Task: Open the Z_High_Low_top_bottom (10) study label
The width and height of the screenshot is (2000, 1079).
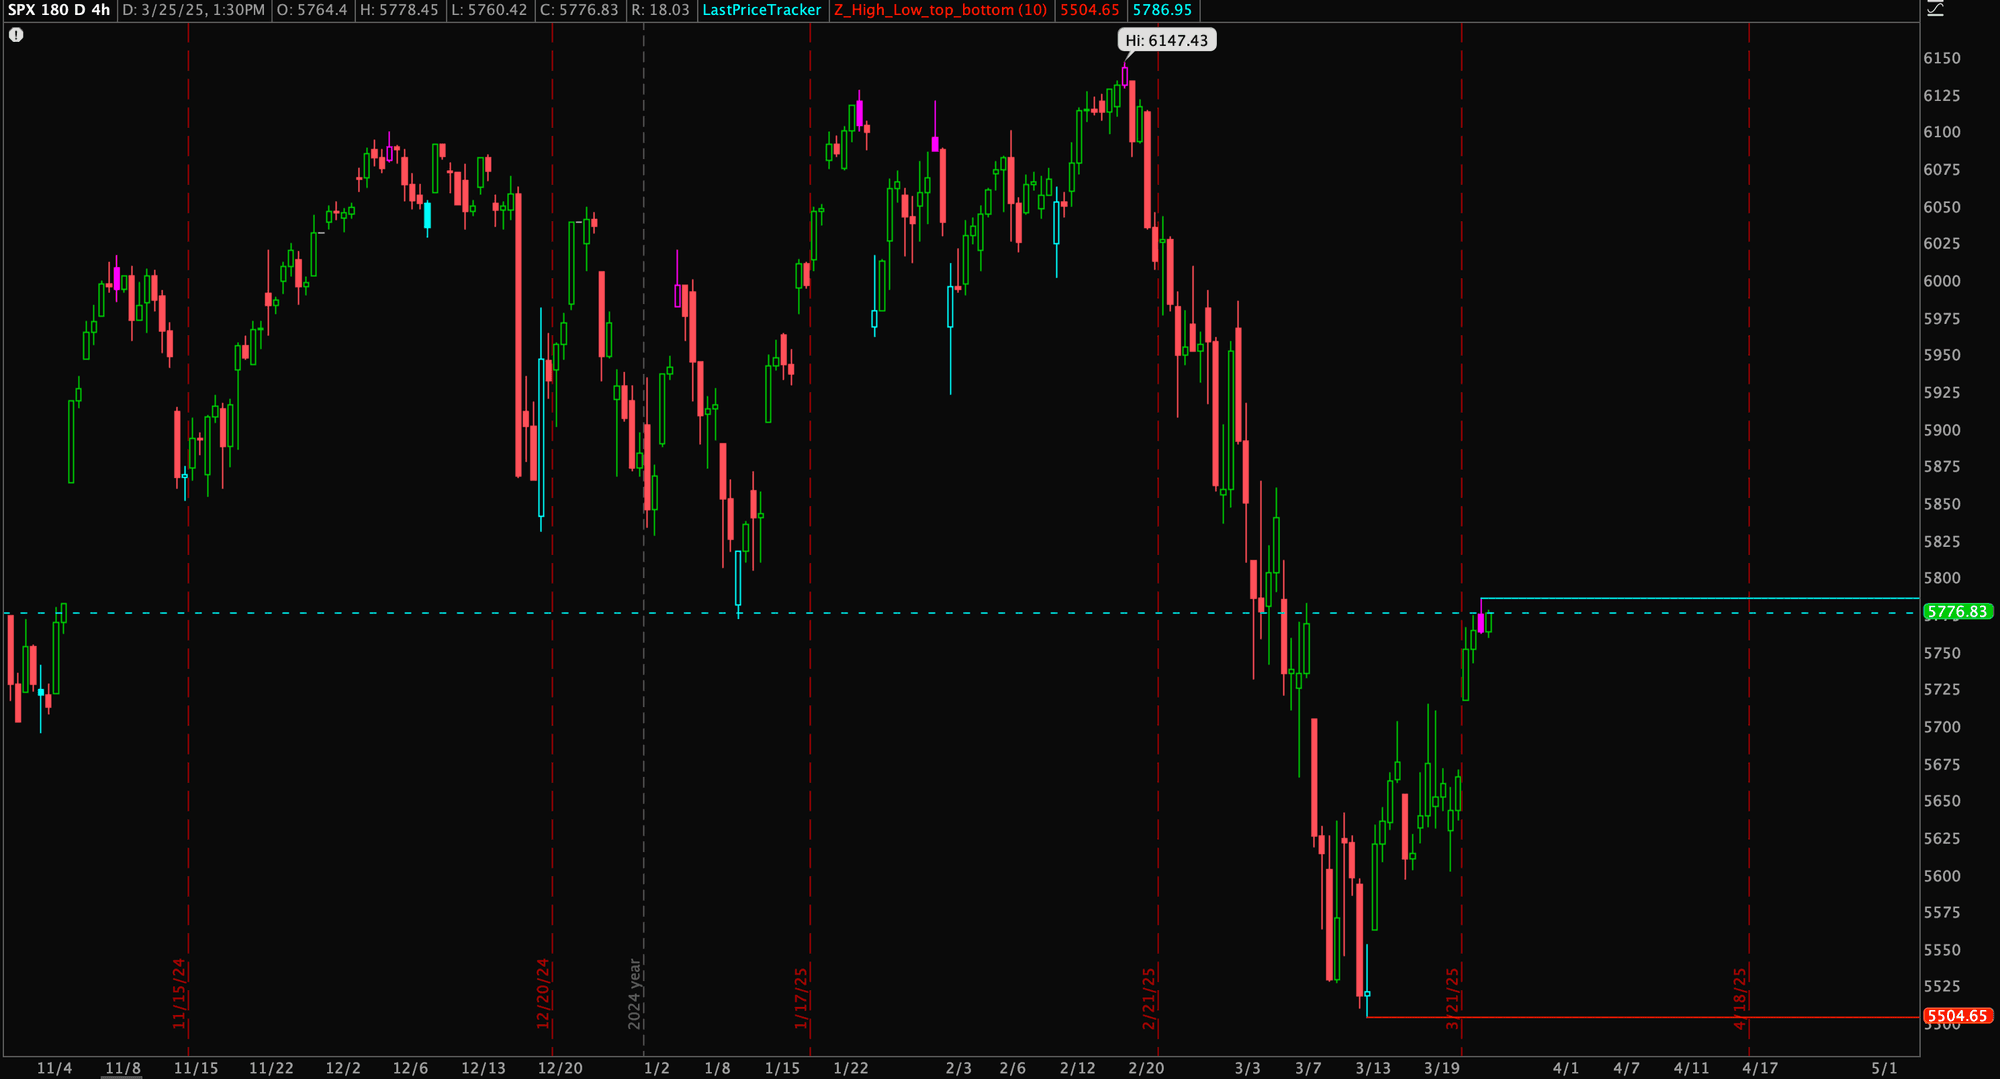Action: [x=940, y=10]
